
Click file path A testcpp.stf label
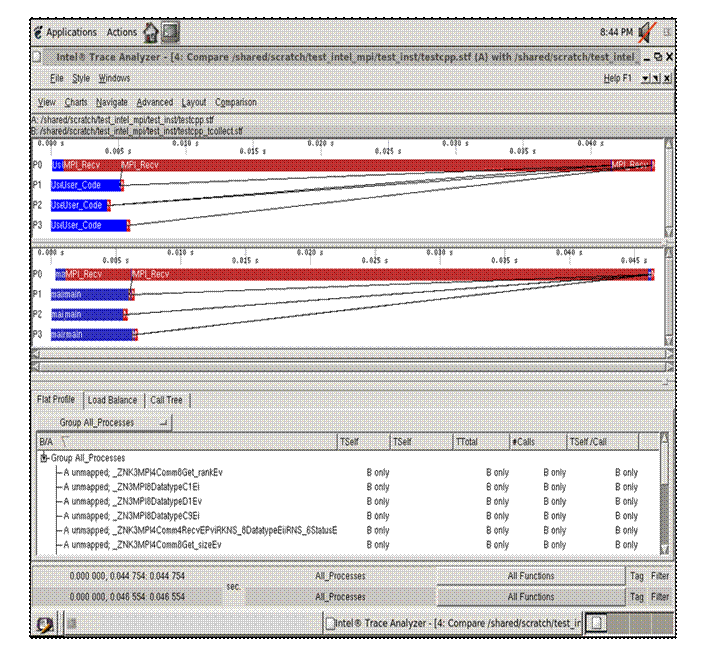(x=122, y=120)
